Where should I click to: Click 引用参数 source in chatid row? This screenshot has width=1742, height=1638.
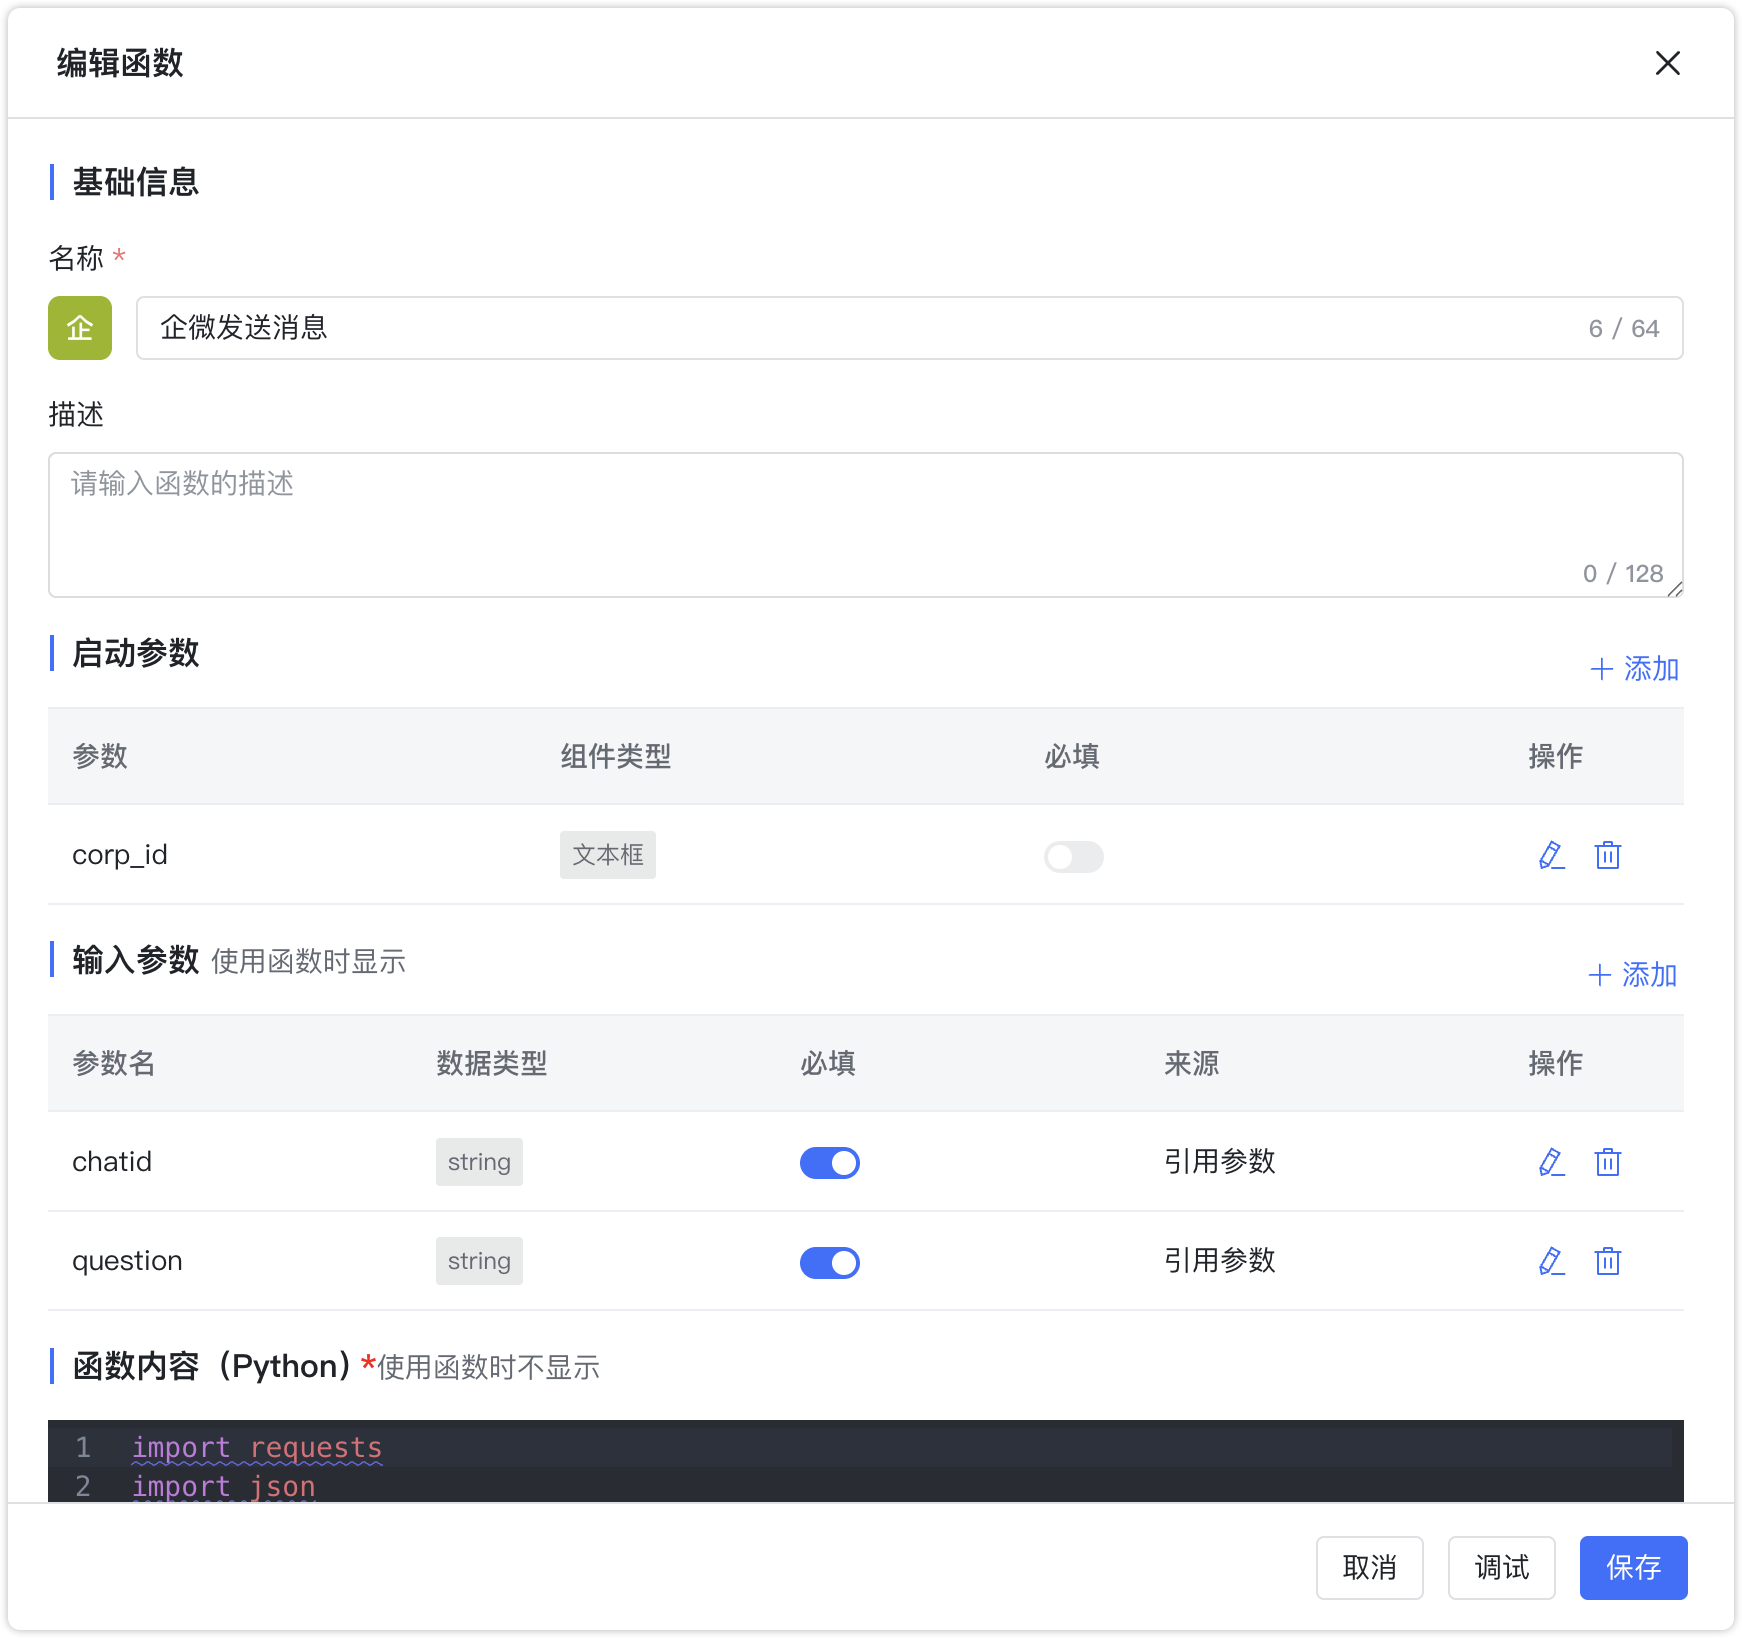[1220, 1162]
